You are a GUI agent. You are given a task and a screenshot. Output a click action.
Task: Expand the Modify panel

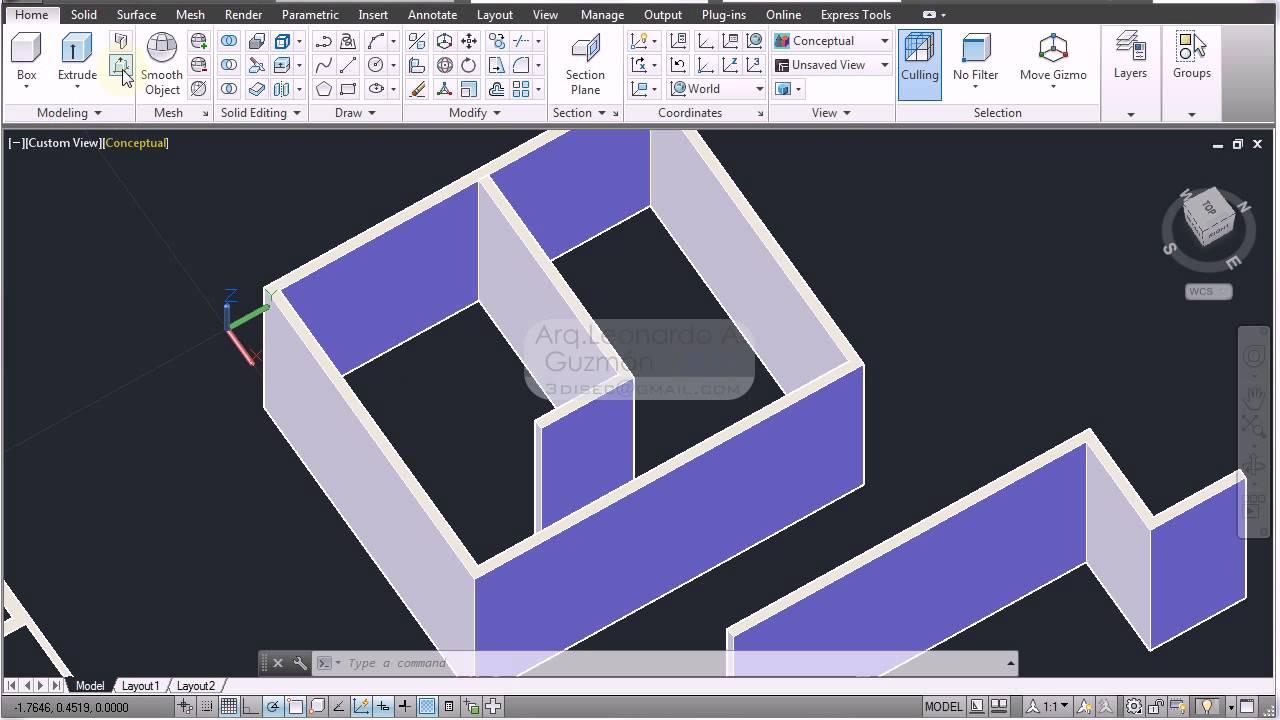475,113
